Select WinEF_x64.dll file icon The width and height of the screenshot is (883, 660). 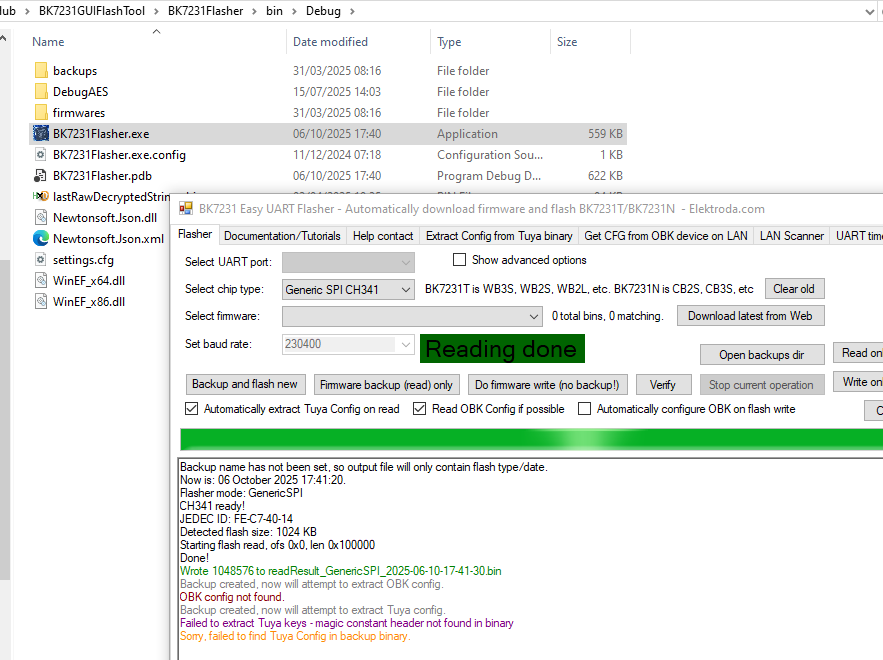pos(41,280)
